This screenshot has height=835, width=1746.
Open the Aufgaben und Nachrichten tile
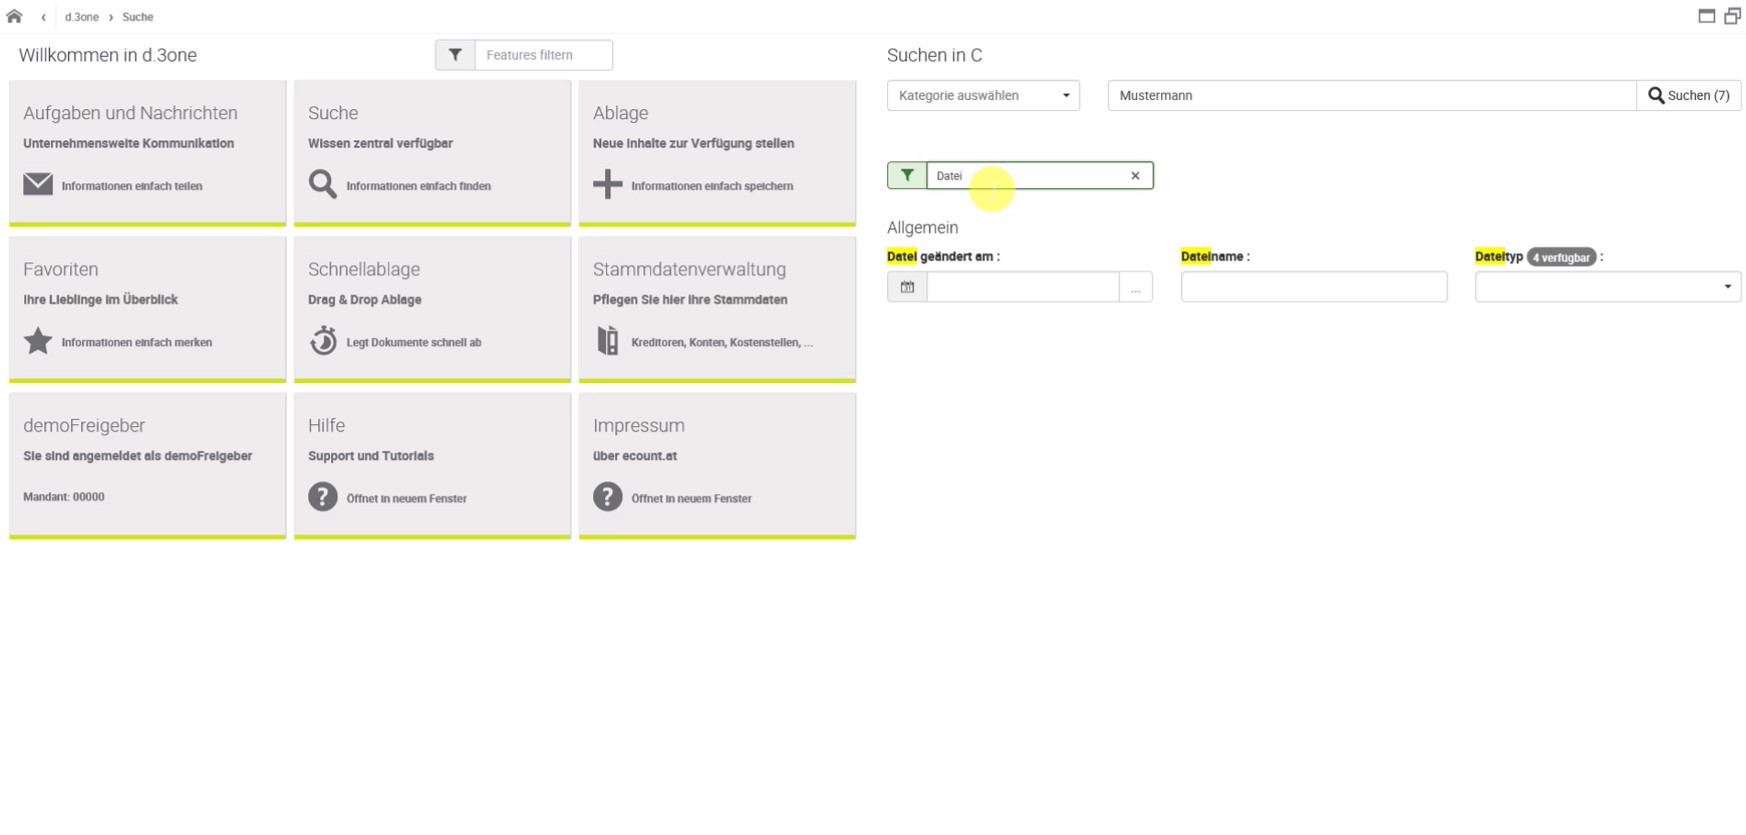click(148, 153)
